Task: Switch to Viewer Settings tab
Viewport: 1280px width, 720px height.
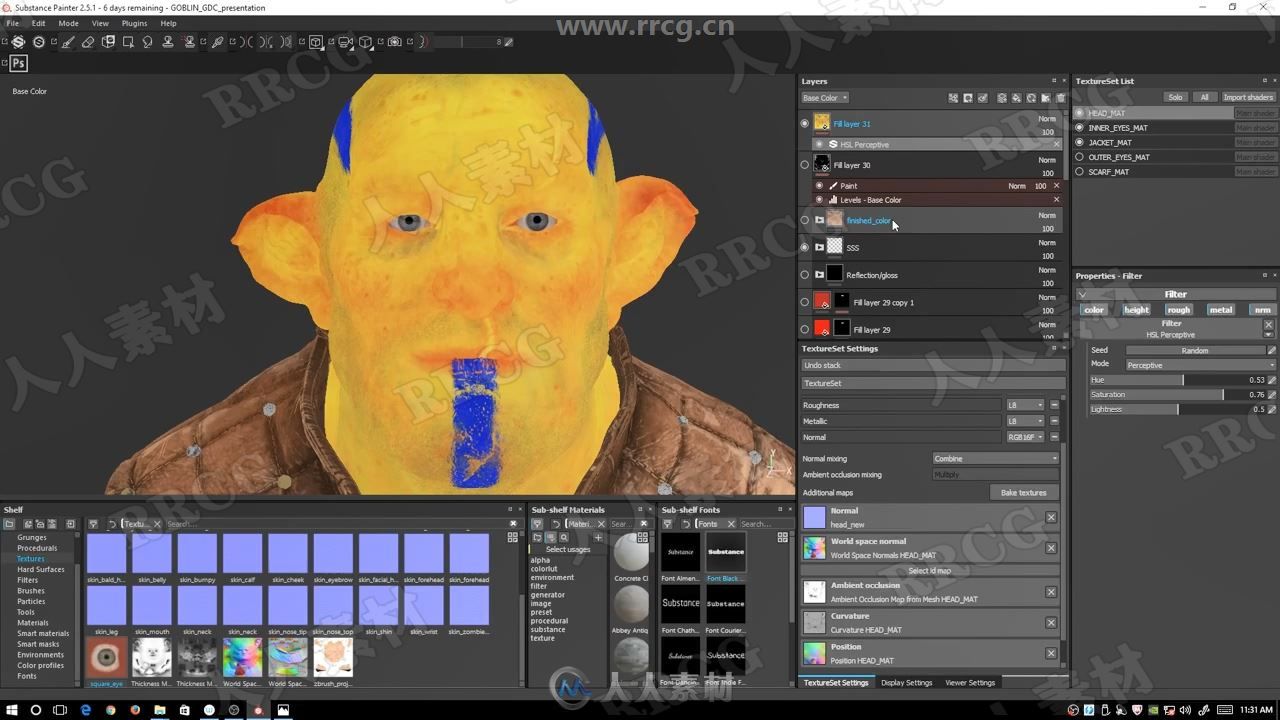Action: (970, 683)
